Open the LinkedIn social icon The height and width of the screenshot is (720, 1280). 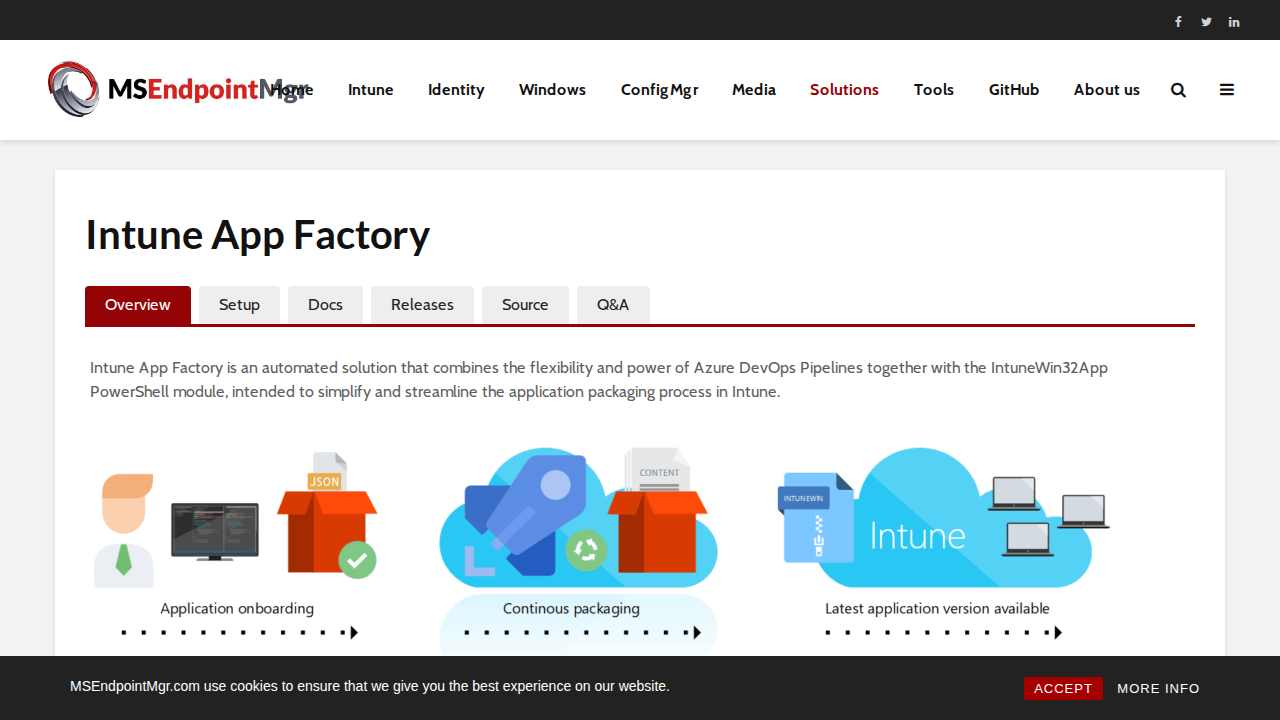coord(1234,22)
